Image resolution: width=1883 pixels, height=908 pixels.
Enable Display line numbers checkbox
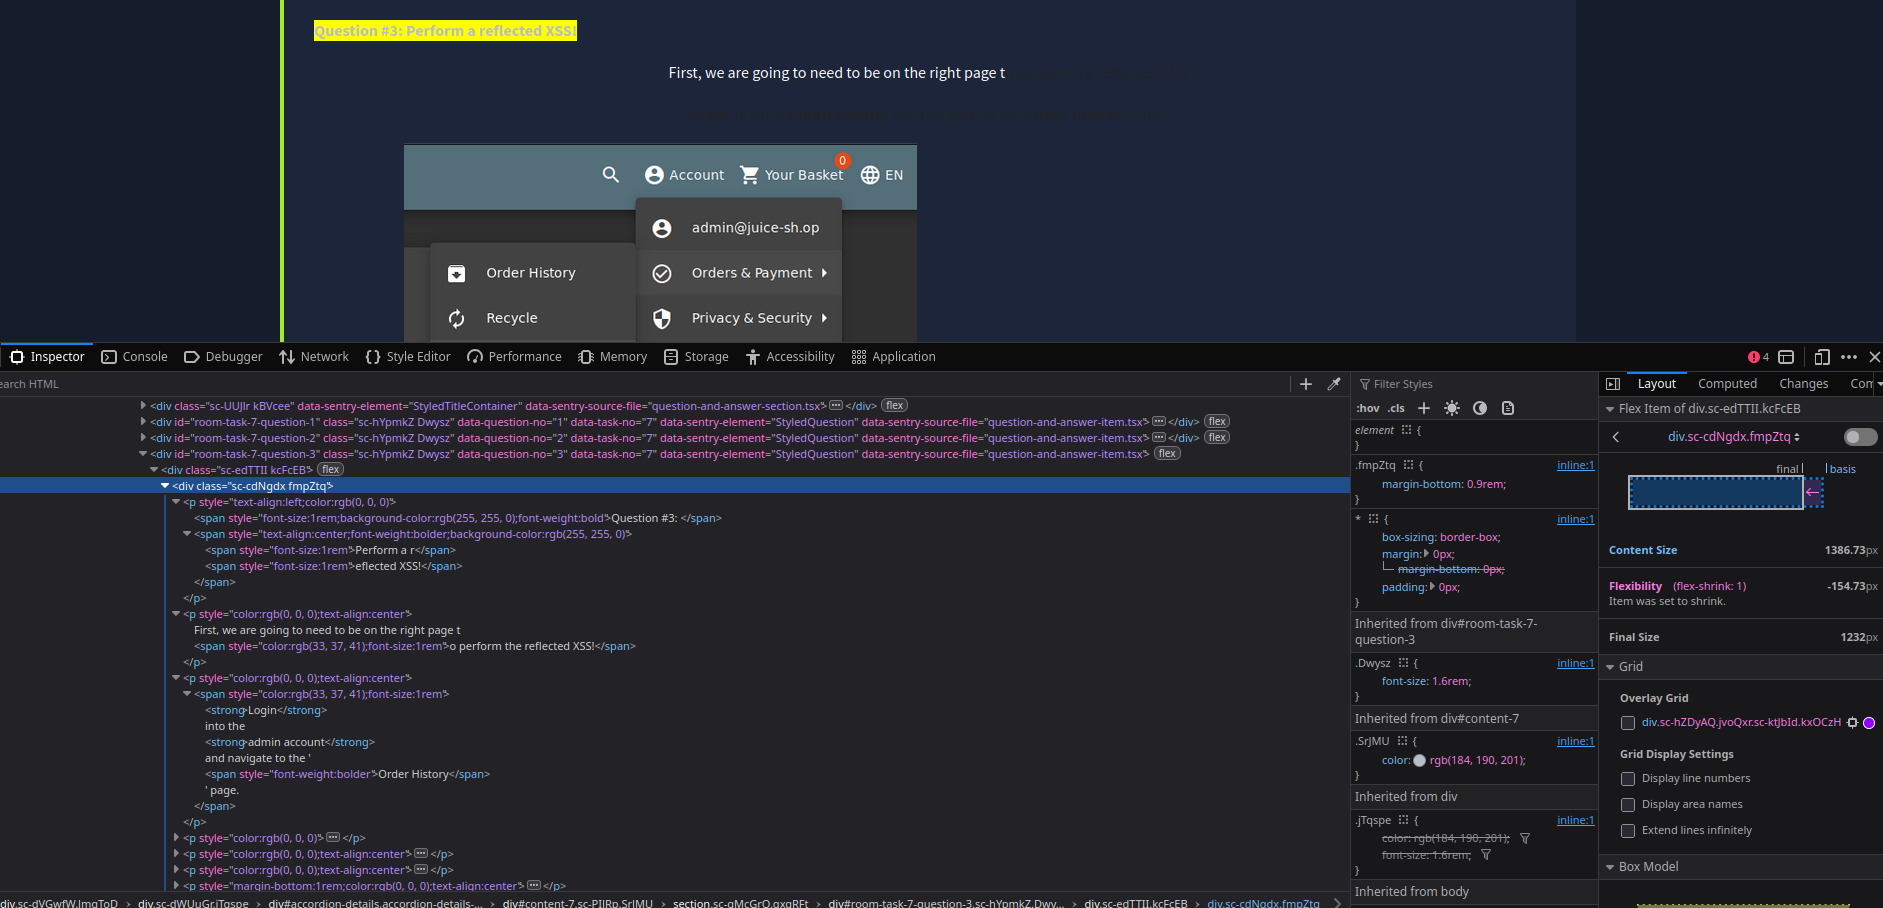(1628, 779)
